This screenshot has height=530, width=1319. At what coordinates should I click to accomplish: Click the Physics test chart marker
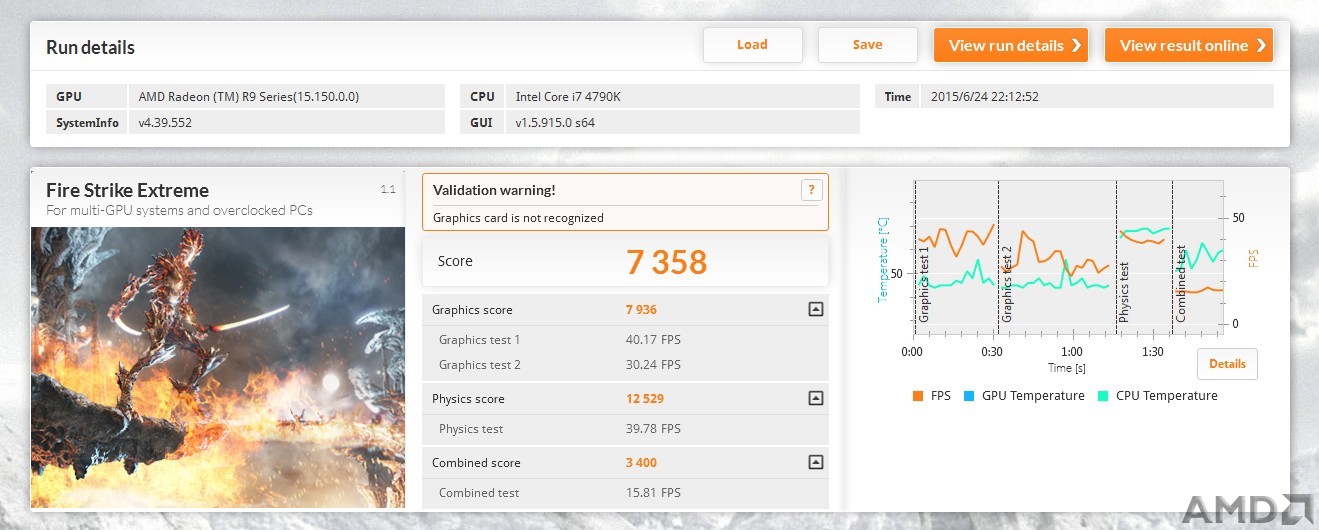[x=1125, y=291]
